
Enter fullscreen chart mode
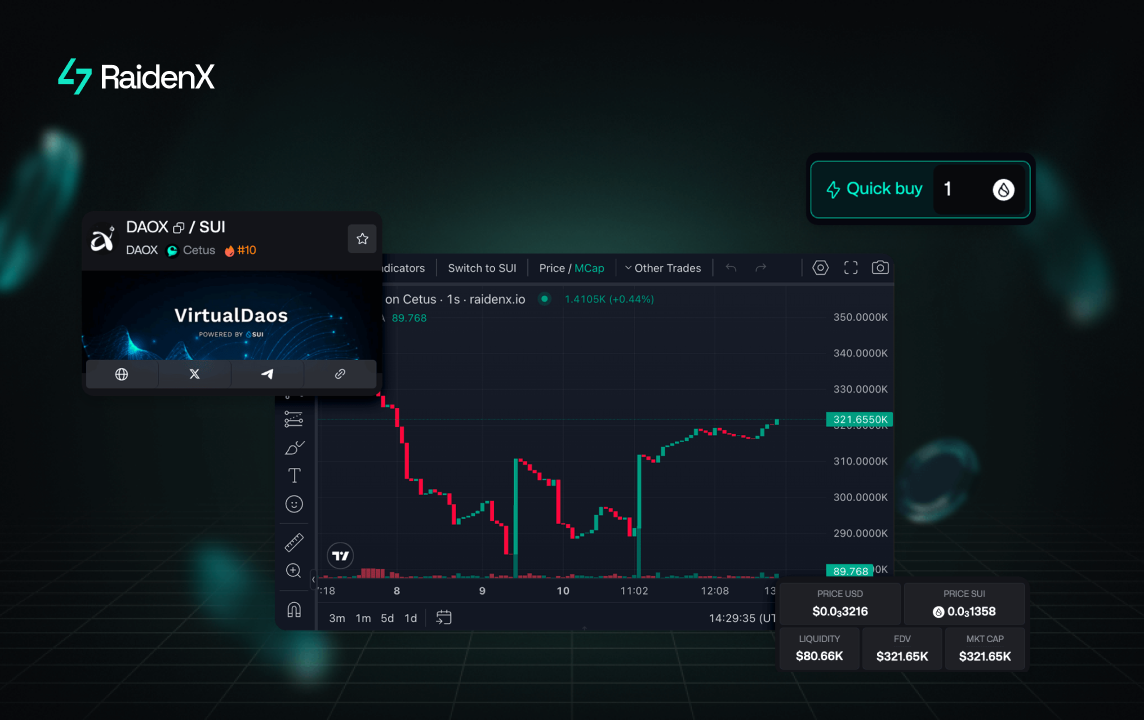851,268
